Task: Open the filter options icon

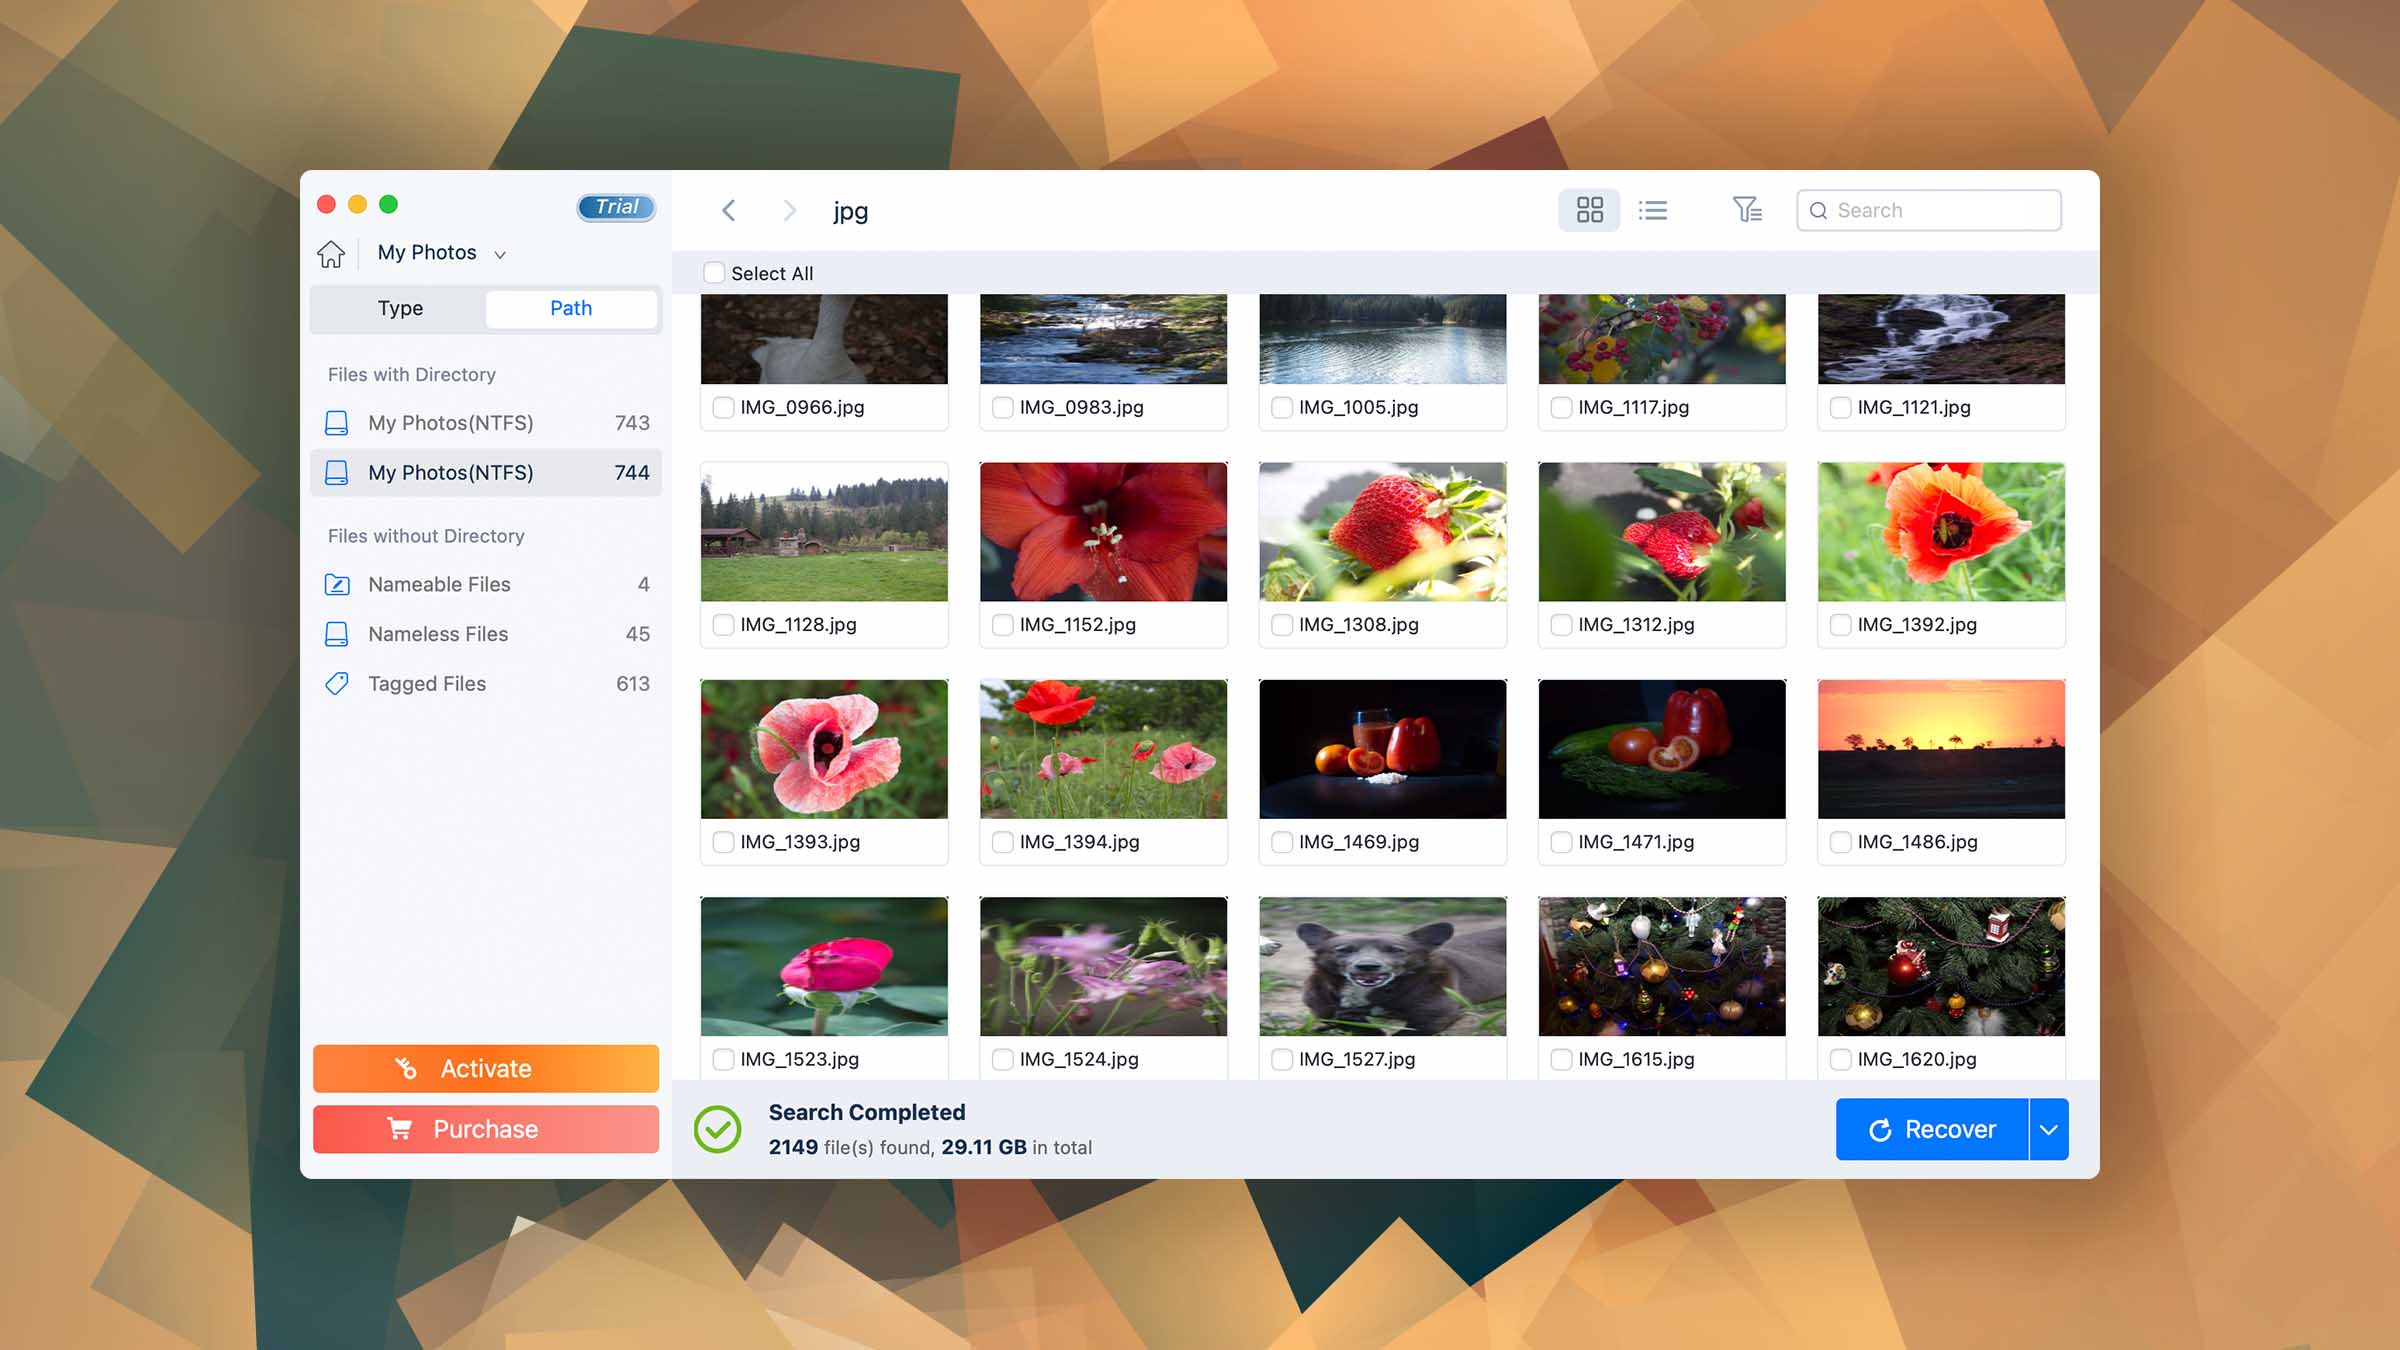Action: tap(1747, 210)
